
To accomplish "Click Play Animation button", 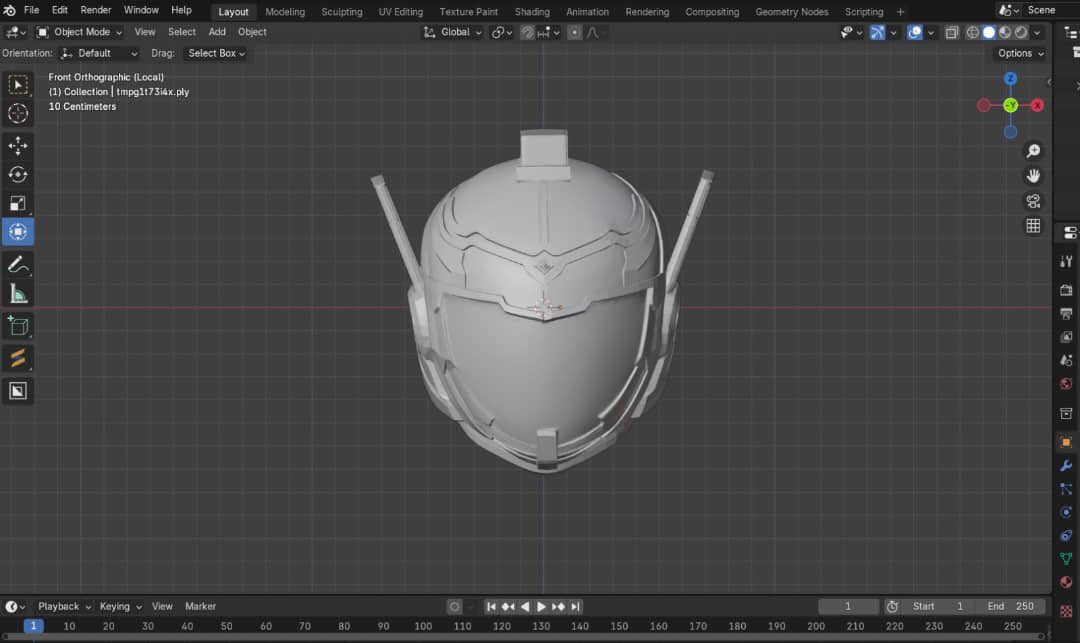I will point(541,607).
